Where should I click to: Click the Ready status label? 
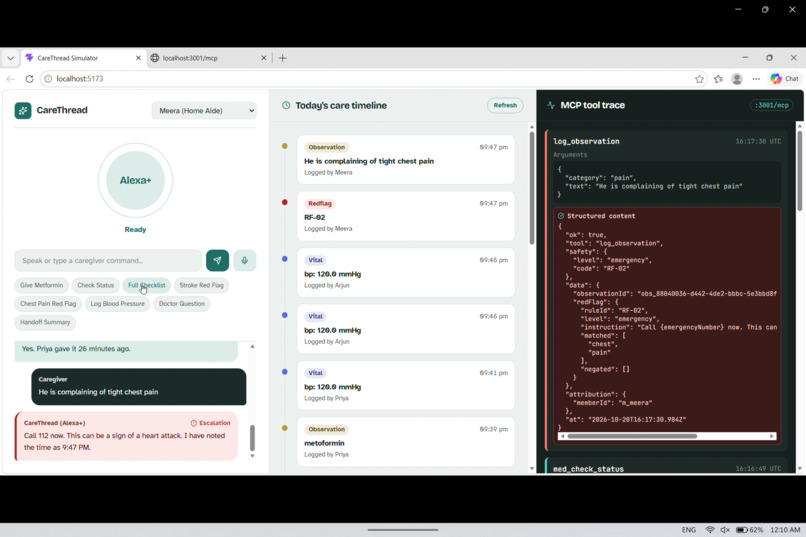[135, 230]
